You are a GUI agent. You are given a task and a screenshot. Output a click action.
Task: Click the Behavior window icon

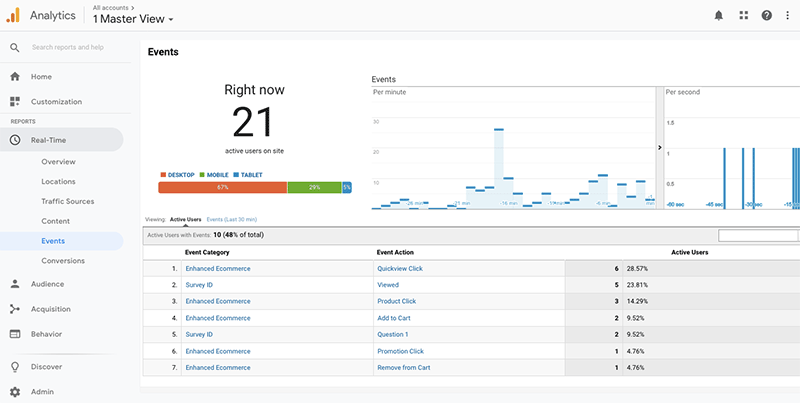15,334
